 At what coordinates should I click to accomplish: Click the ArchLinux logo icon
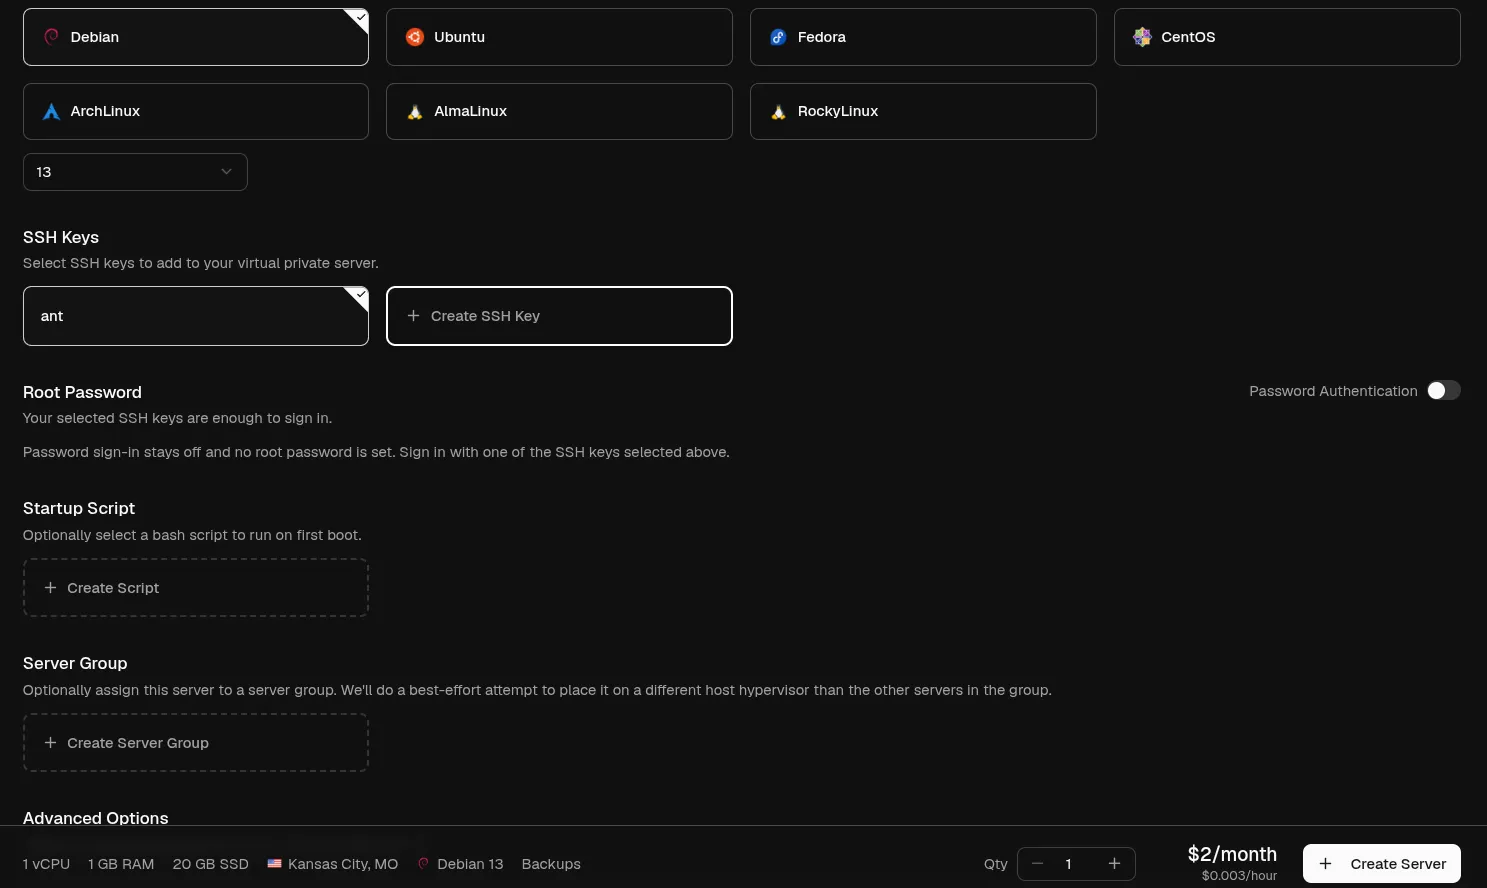[51, 111]
